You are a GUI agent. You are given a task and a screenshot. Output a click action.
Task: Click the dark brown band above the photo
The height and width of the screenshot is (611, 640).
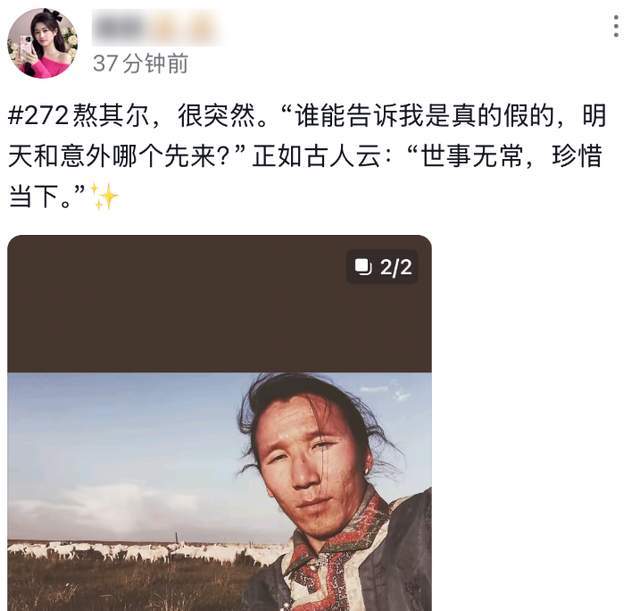tap(219, 304)
